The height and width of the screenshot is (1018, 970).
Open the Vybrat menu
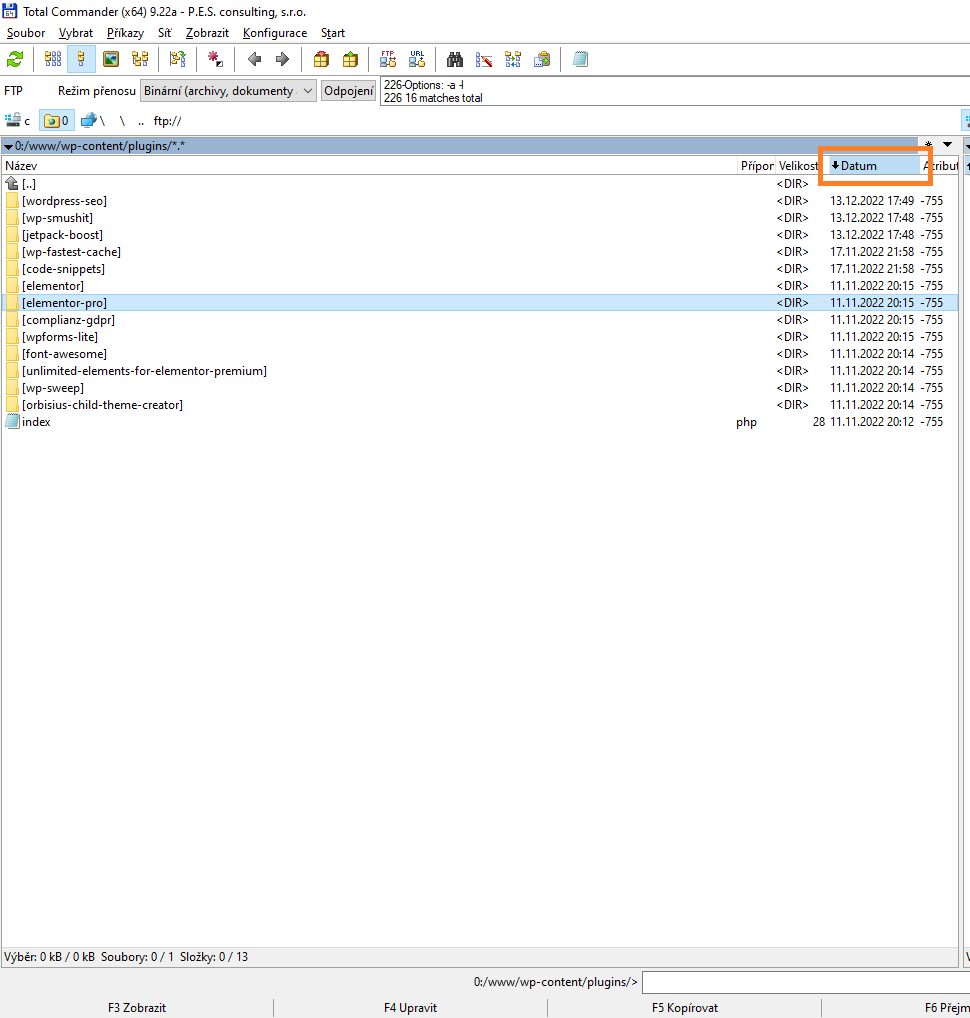tap(76, 33)
